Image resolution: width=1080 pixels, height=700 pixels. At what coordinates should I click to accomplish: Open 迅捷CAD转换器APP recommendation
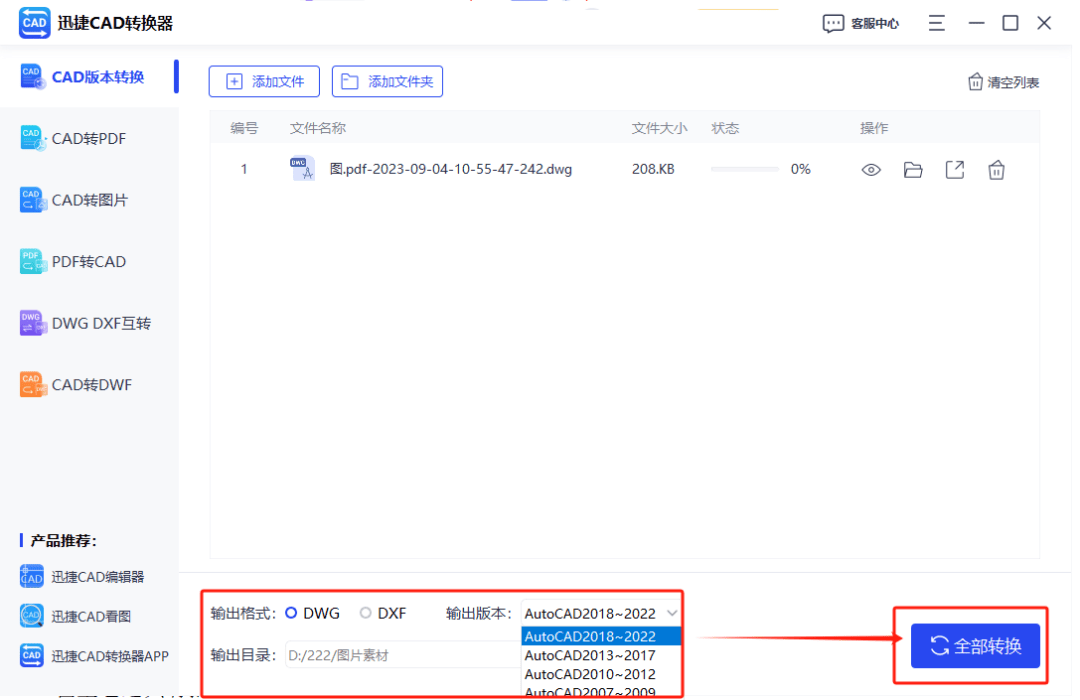pos(94,656)
